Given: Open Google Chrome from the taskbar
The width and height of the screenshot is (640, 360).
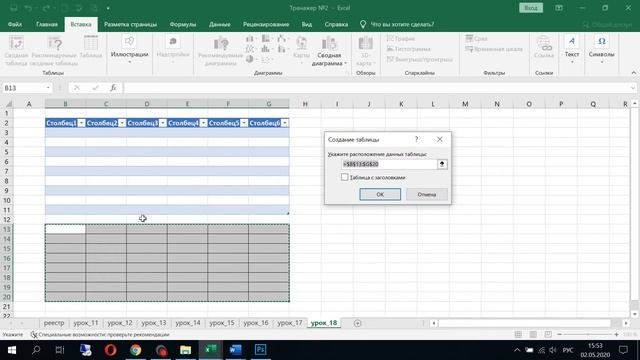Looking at the screenshot, I should tap(136, 350).
